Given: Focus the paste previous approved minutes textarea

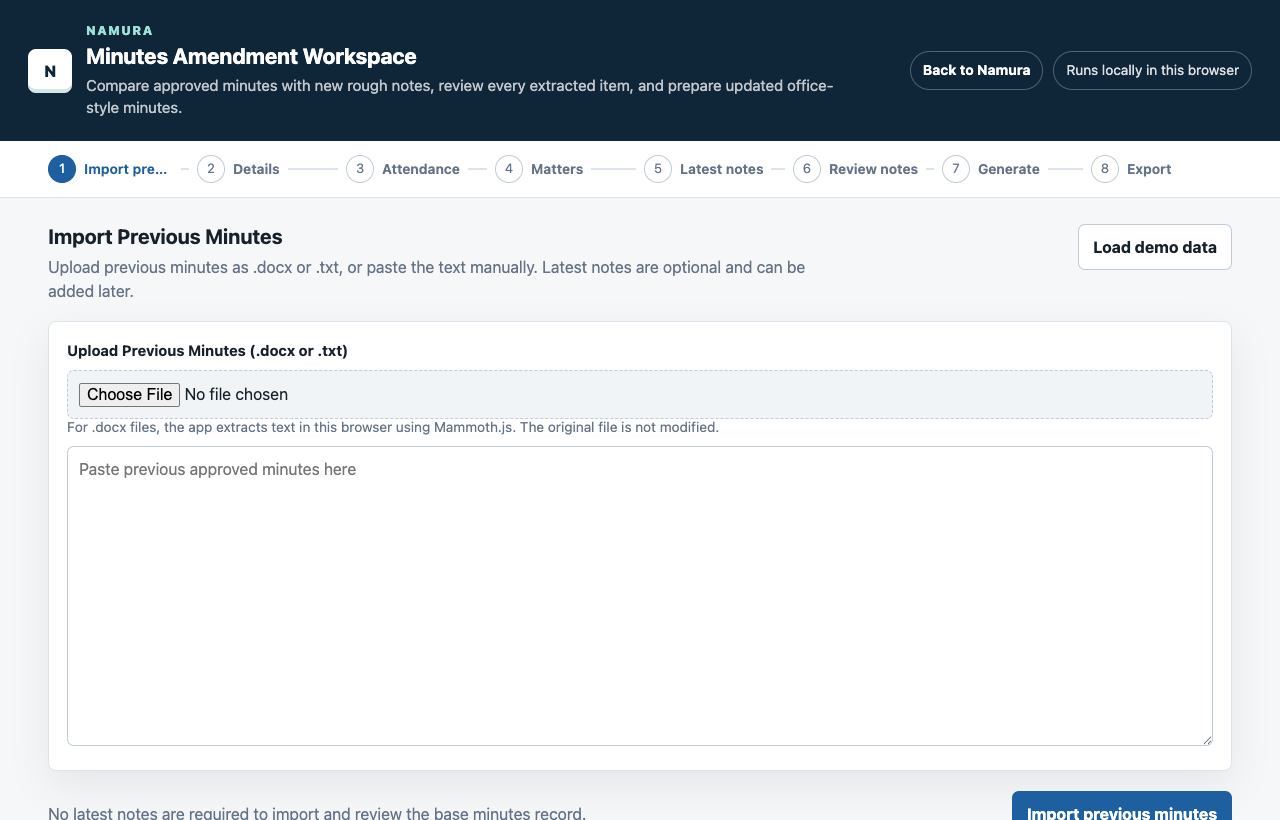Looking at the screenshot, I should (x=640, y=596).
